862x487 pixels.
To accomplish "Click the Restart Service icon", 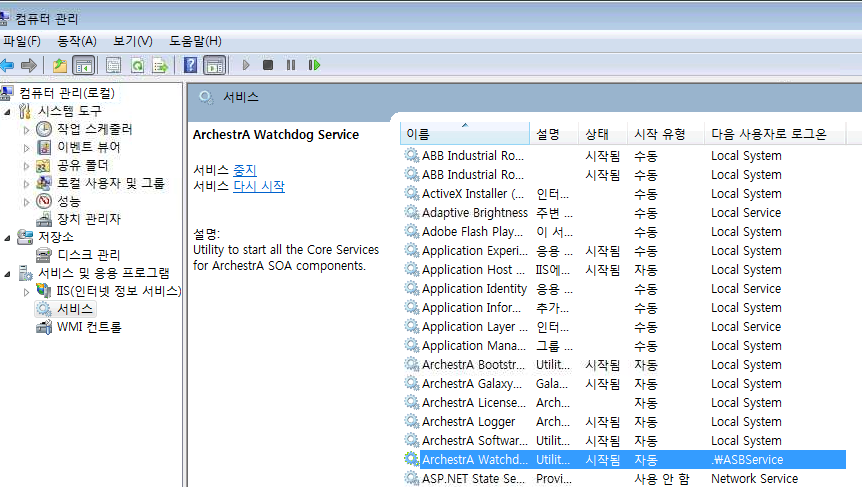I will click(x=314, y=65).
